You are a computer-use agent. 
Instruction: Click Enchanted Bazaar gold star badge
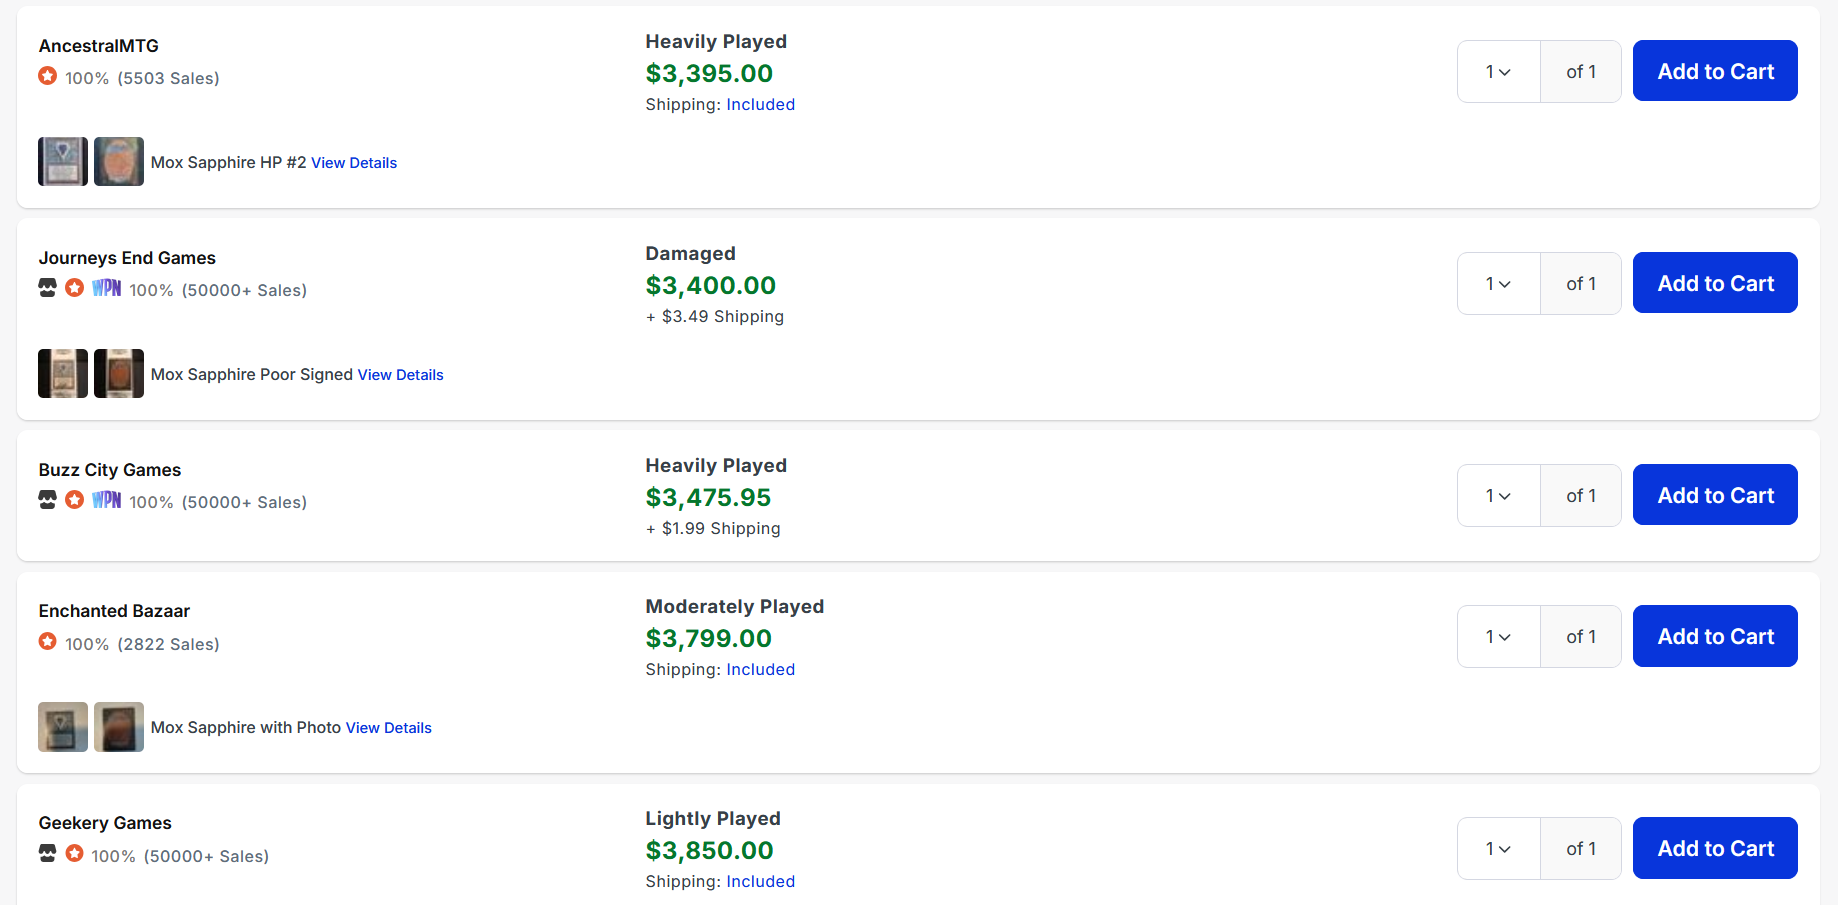47,642
